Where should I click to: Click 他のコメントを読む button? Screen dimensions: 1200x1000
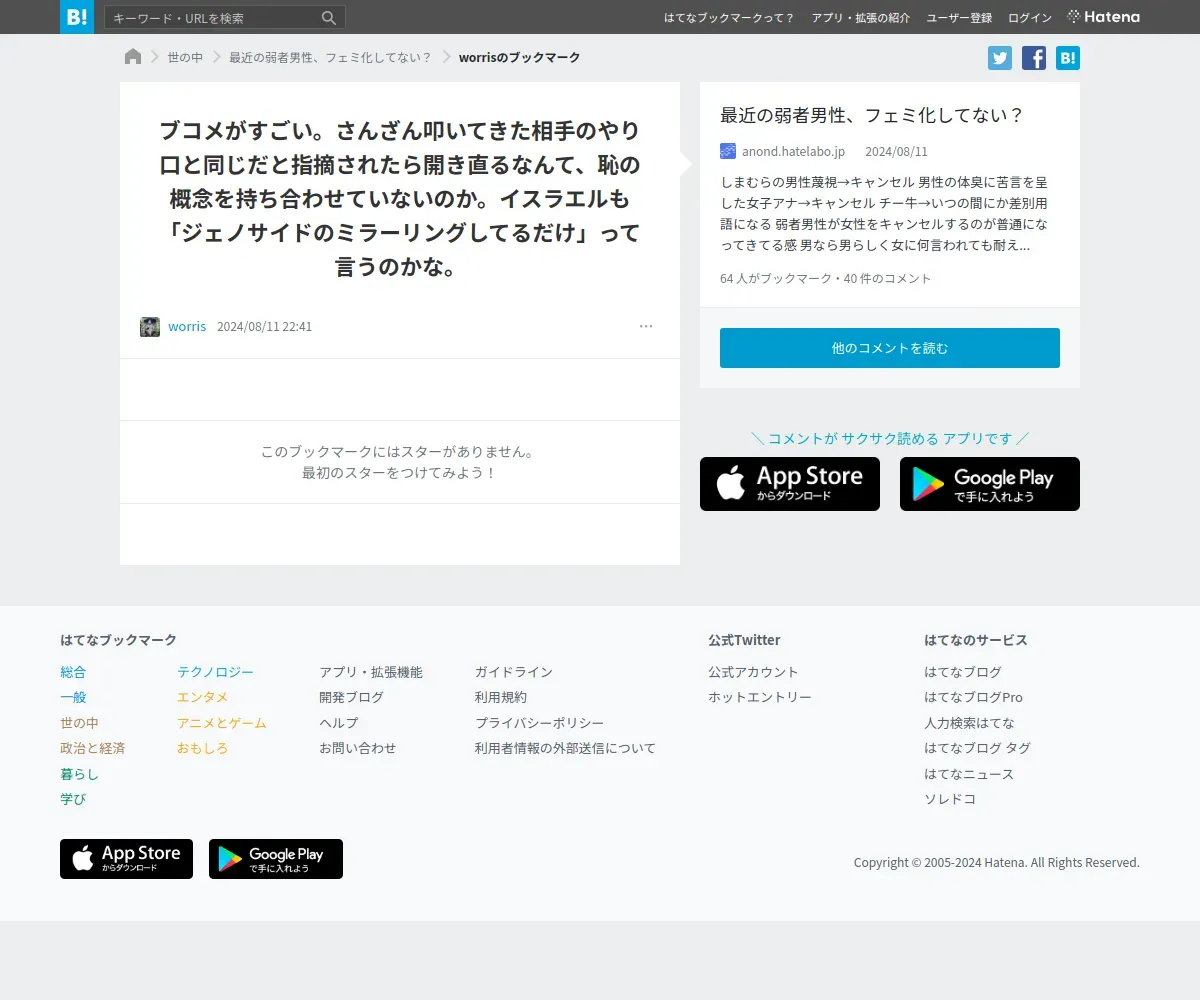[890, 348]
